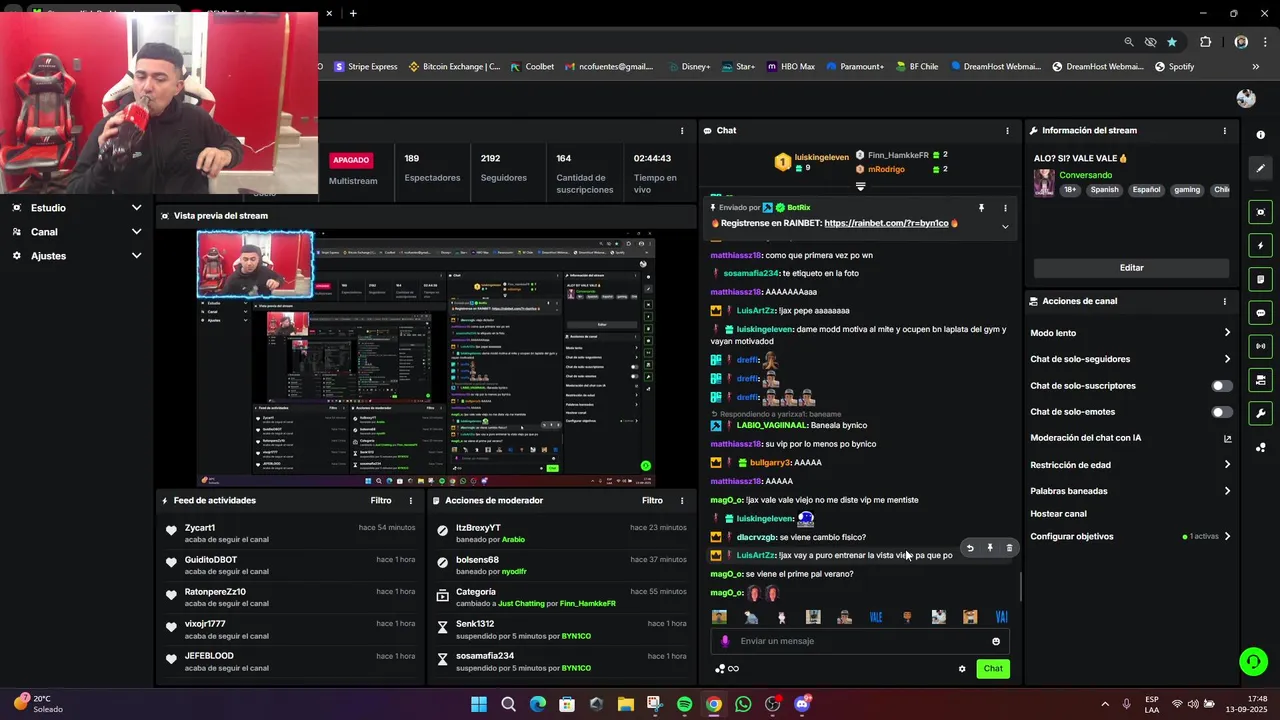The height and width of the screenshot is (720, 1280).
Task: Open pinned message three-dot options
Action: click(1005, 208)
